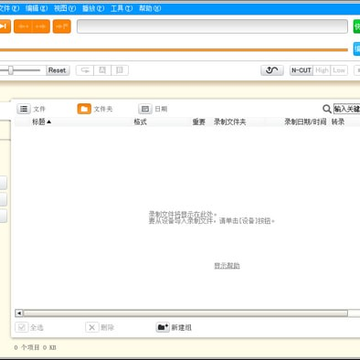This screenshot has width=360, height=360.
Task: Open the 帮助 menu
Action: pos(150,9)
